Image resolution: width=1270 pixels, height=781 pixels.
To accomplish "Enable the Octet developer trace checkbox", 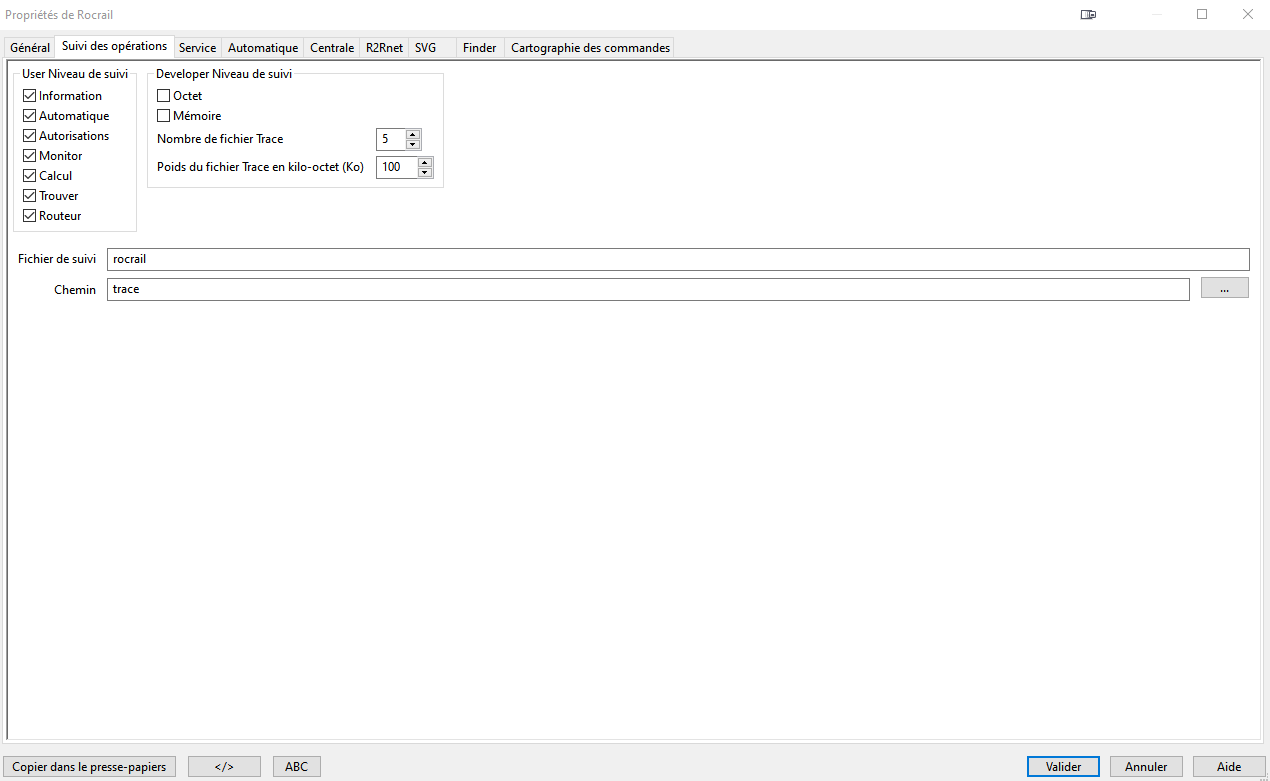I will pos(164,96).
